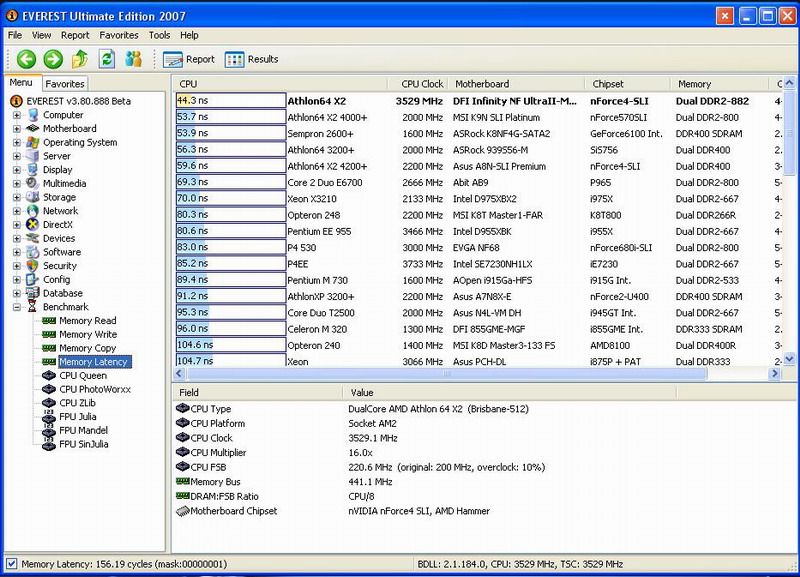Select Devices in the tree

(59, 238)
